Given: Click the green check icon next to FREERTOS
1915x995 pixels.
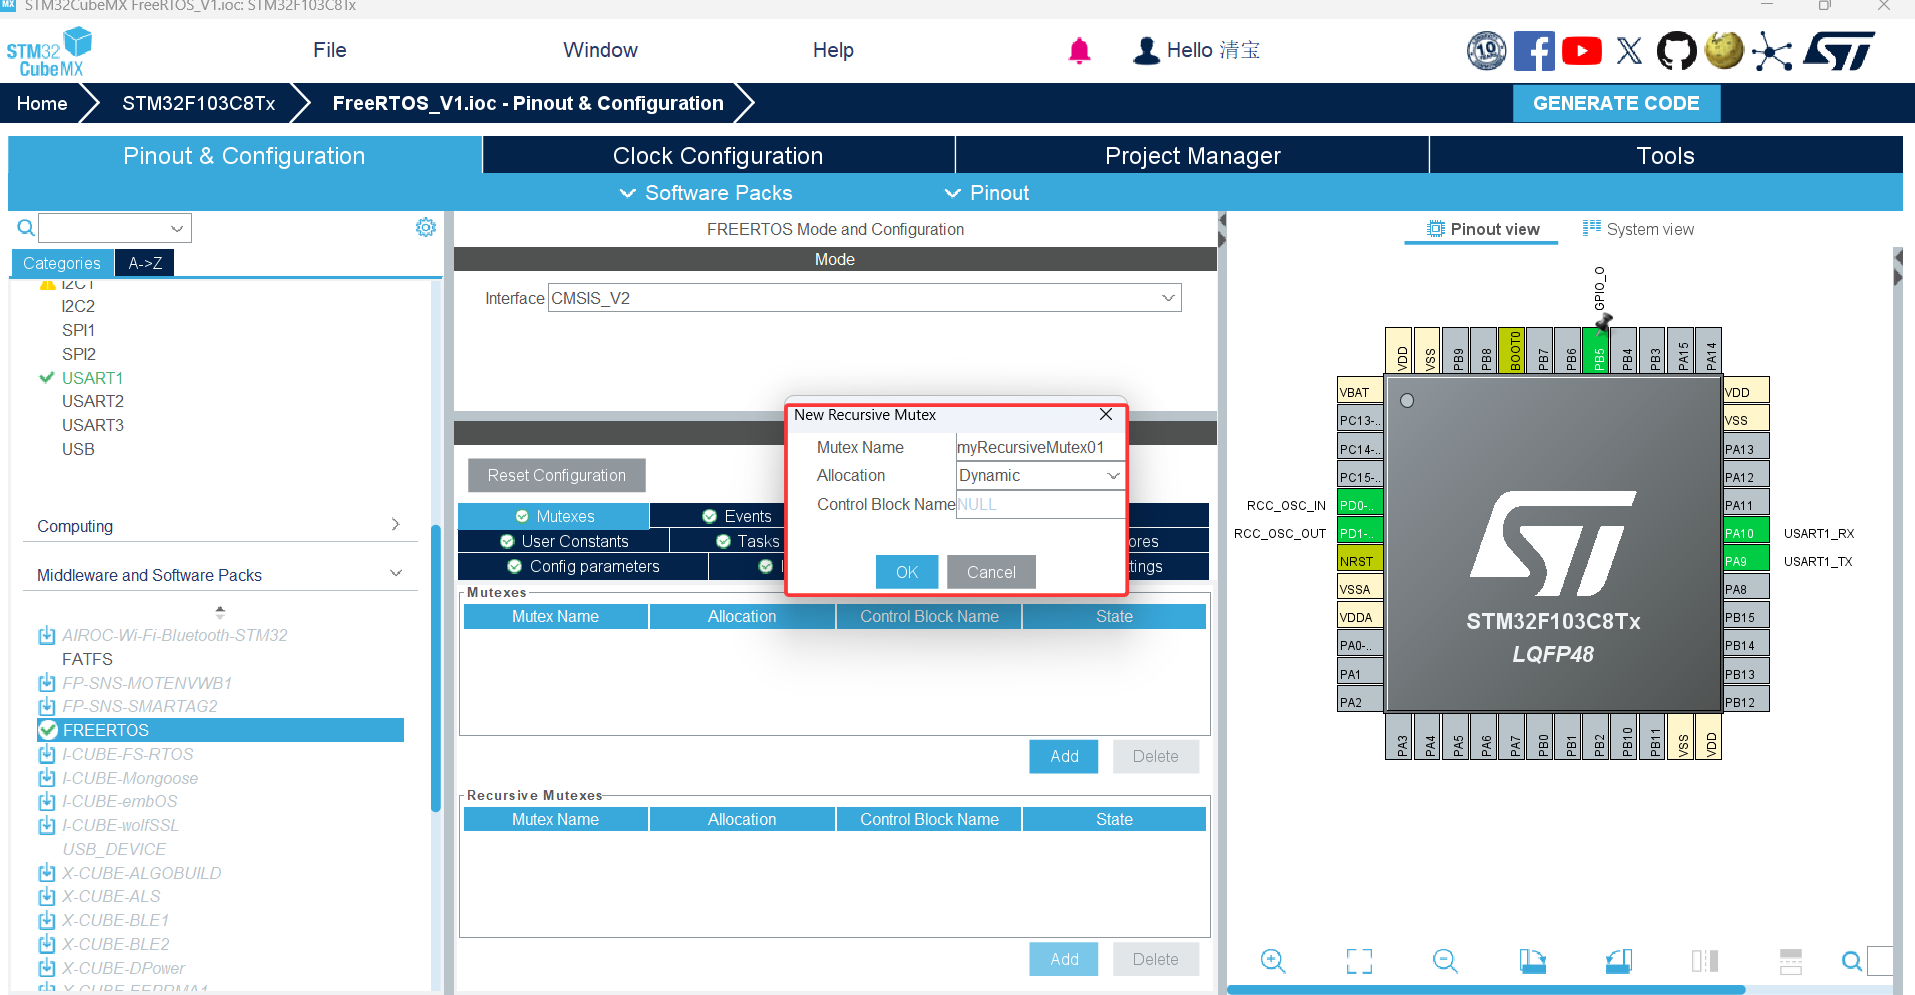Looking at the screenshot, I should (48, 730).
